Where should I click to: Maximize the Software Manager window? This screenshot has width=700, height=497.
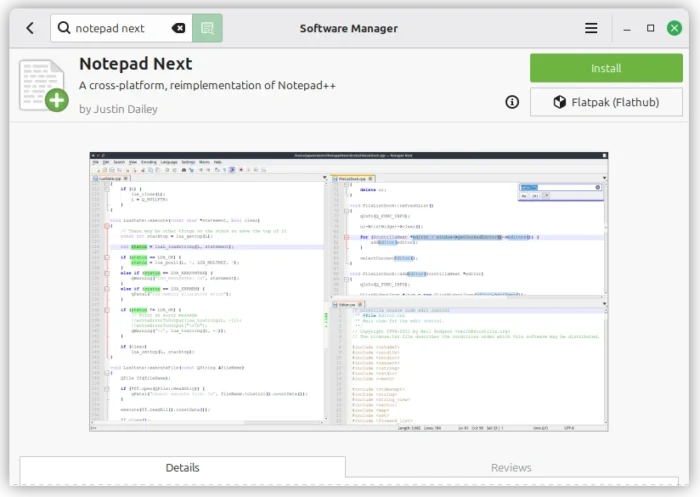[x=650, y=28]
